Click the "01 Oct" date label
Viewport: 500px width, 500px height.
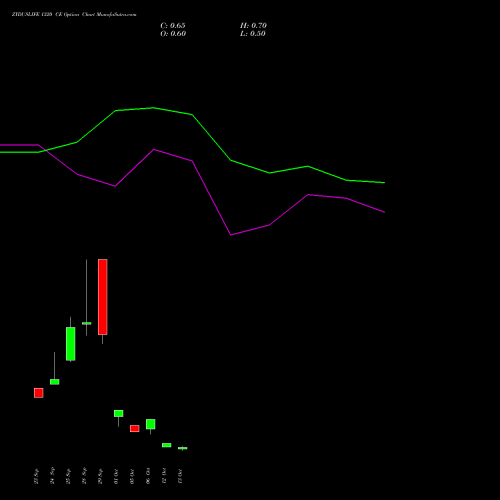116,477
